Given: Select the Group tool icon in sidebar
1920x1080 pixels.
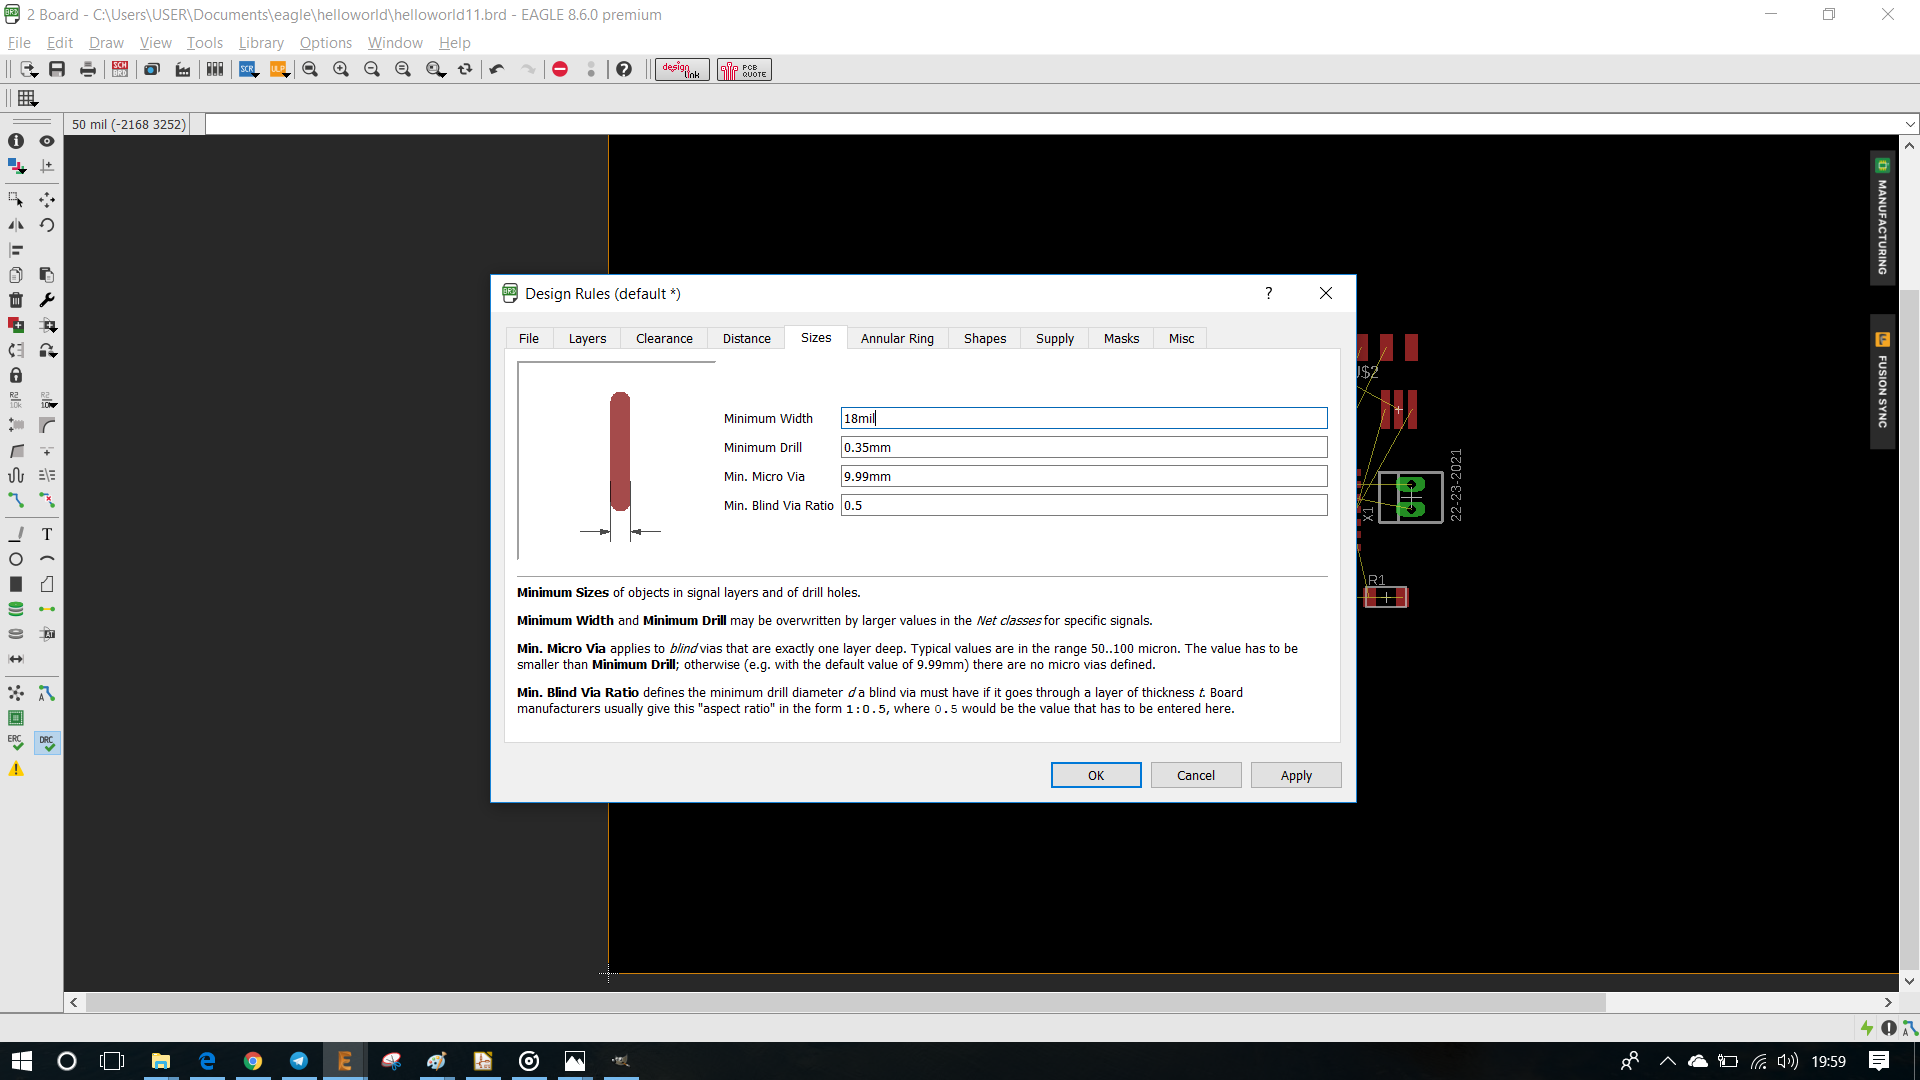Looking at the screenshot, I should [x=16, y=199].
